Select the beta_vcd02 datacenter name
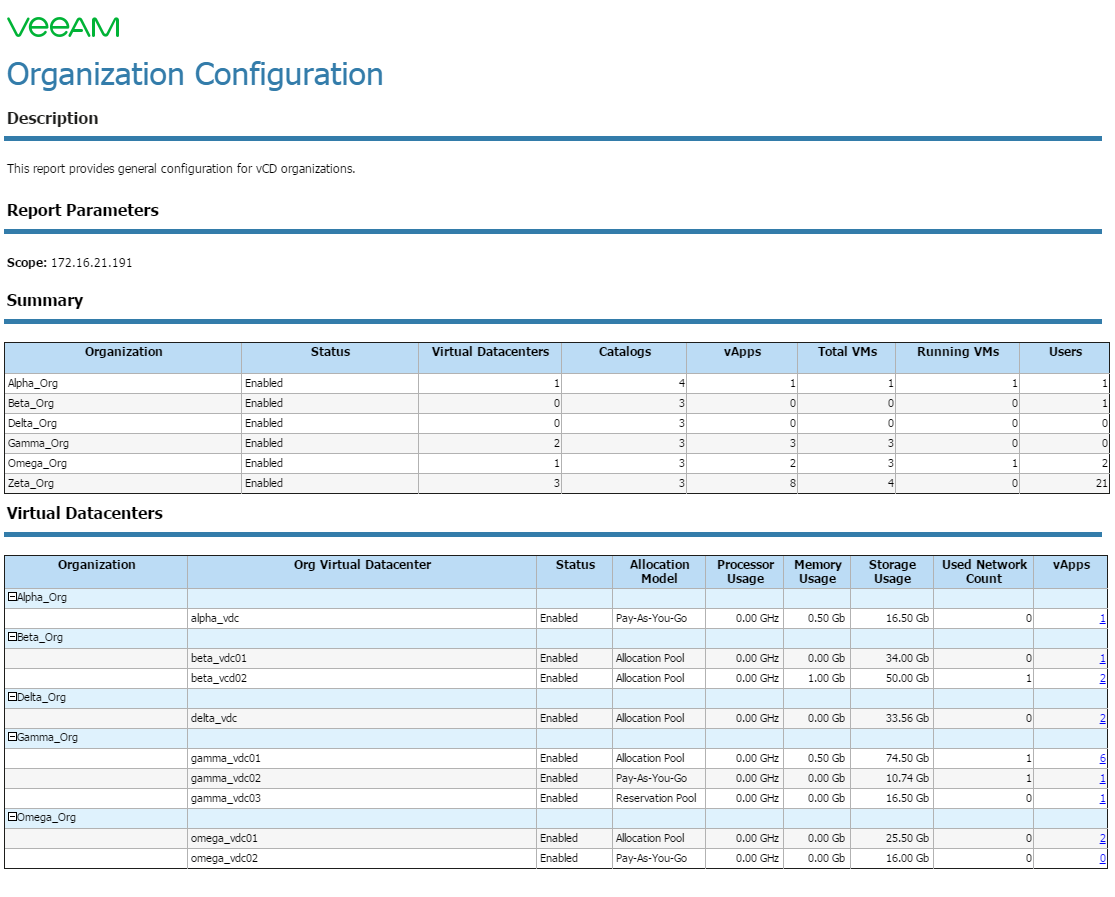This screenshot has height=897, width=1115. pyautogui.click(x=218, y=678)
